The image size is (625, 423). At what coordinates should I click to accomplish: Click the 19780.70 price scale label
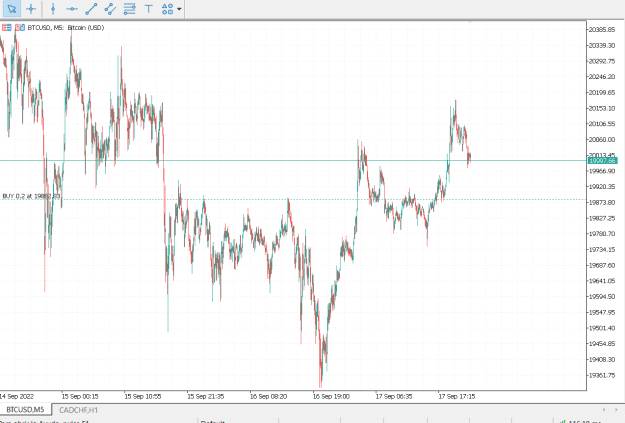[602, 234]
